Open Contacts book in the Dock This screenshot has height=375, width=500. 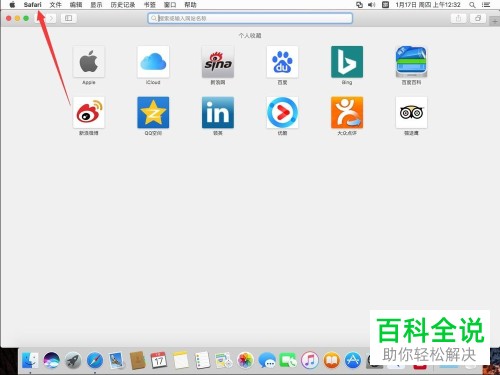click(138, 361)
